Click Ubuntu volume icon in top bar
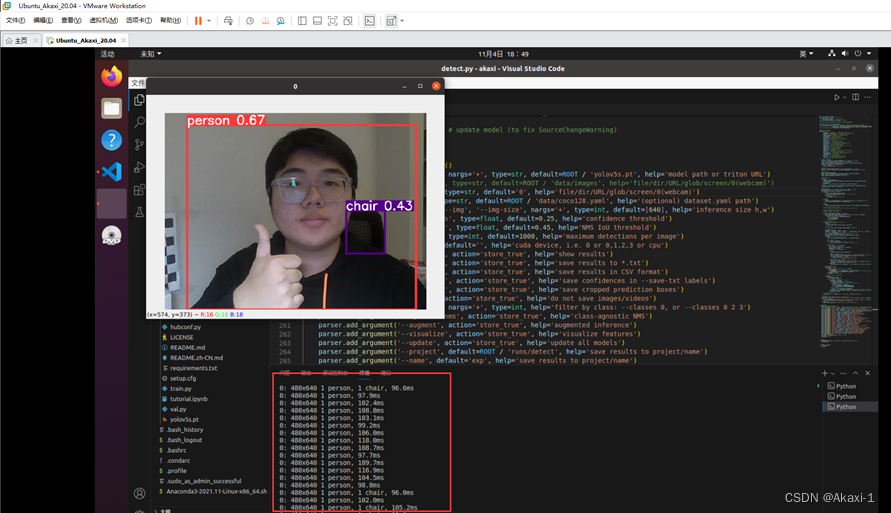The height and width of the screenshot is (513, 891). coord(845,53)
